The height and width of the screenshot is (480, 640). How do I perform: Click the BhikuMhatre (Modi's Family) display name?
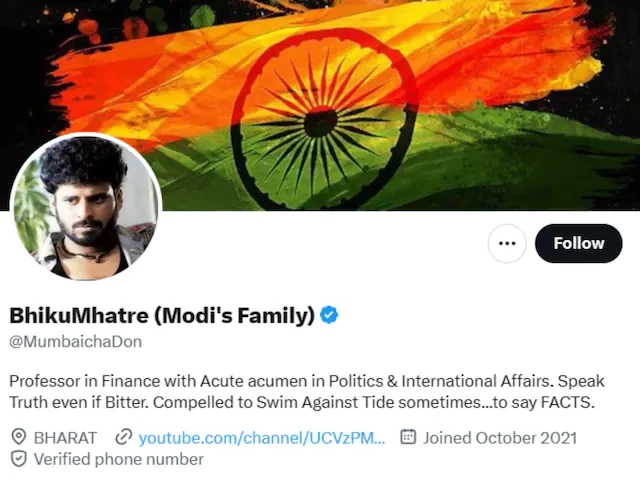[x=162, y=316]
